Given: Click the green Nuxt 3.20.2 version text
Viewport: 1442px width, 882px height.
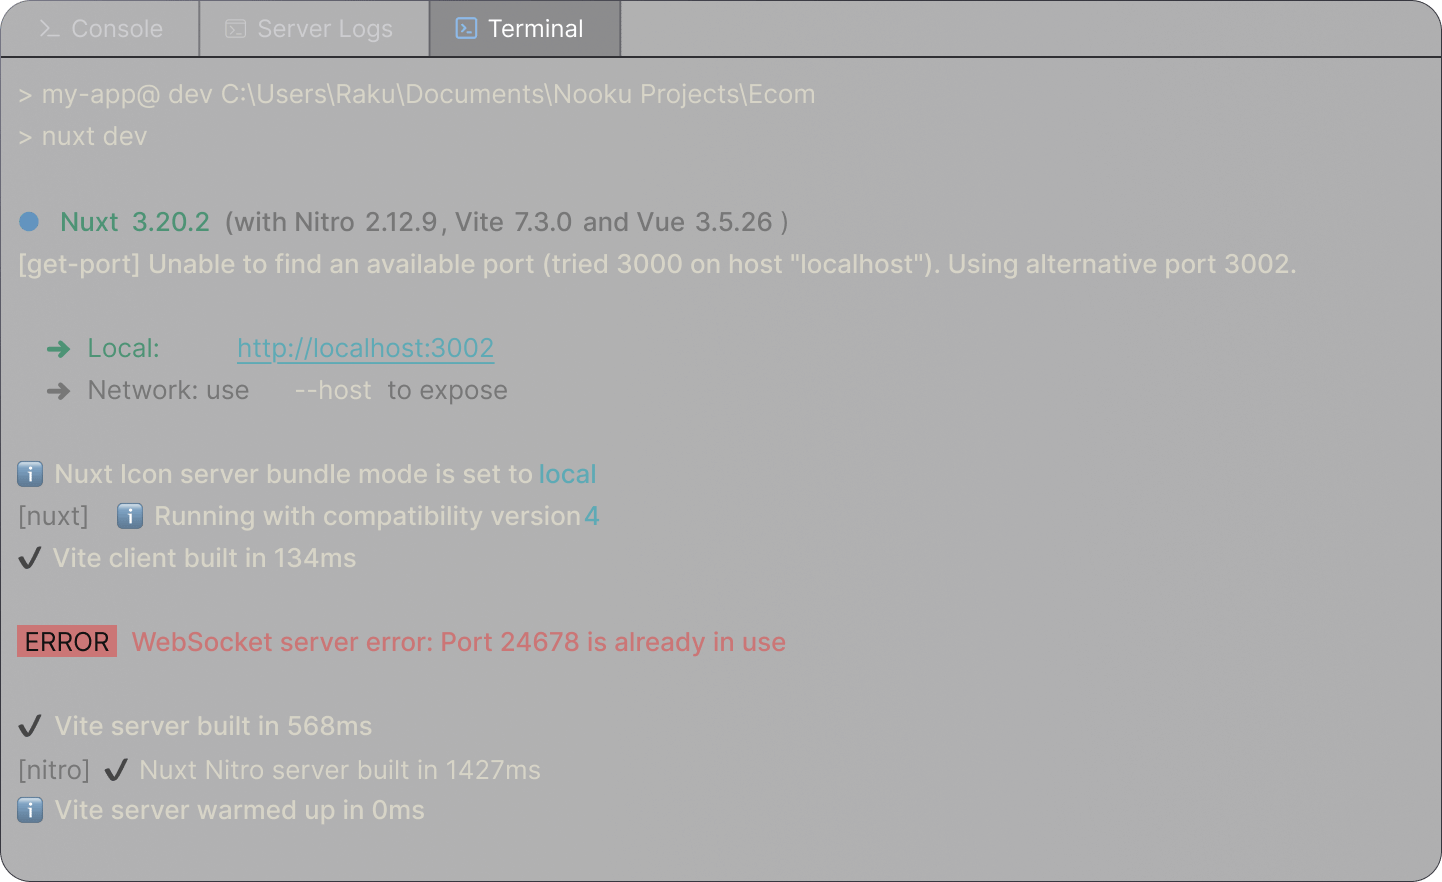Looking at the screenshot, I should click(x=135, y=222).
